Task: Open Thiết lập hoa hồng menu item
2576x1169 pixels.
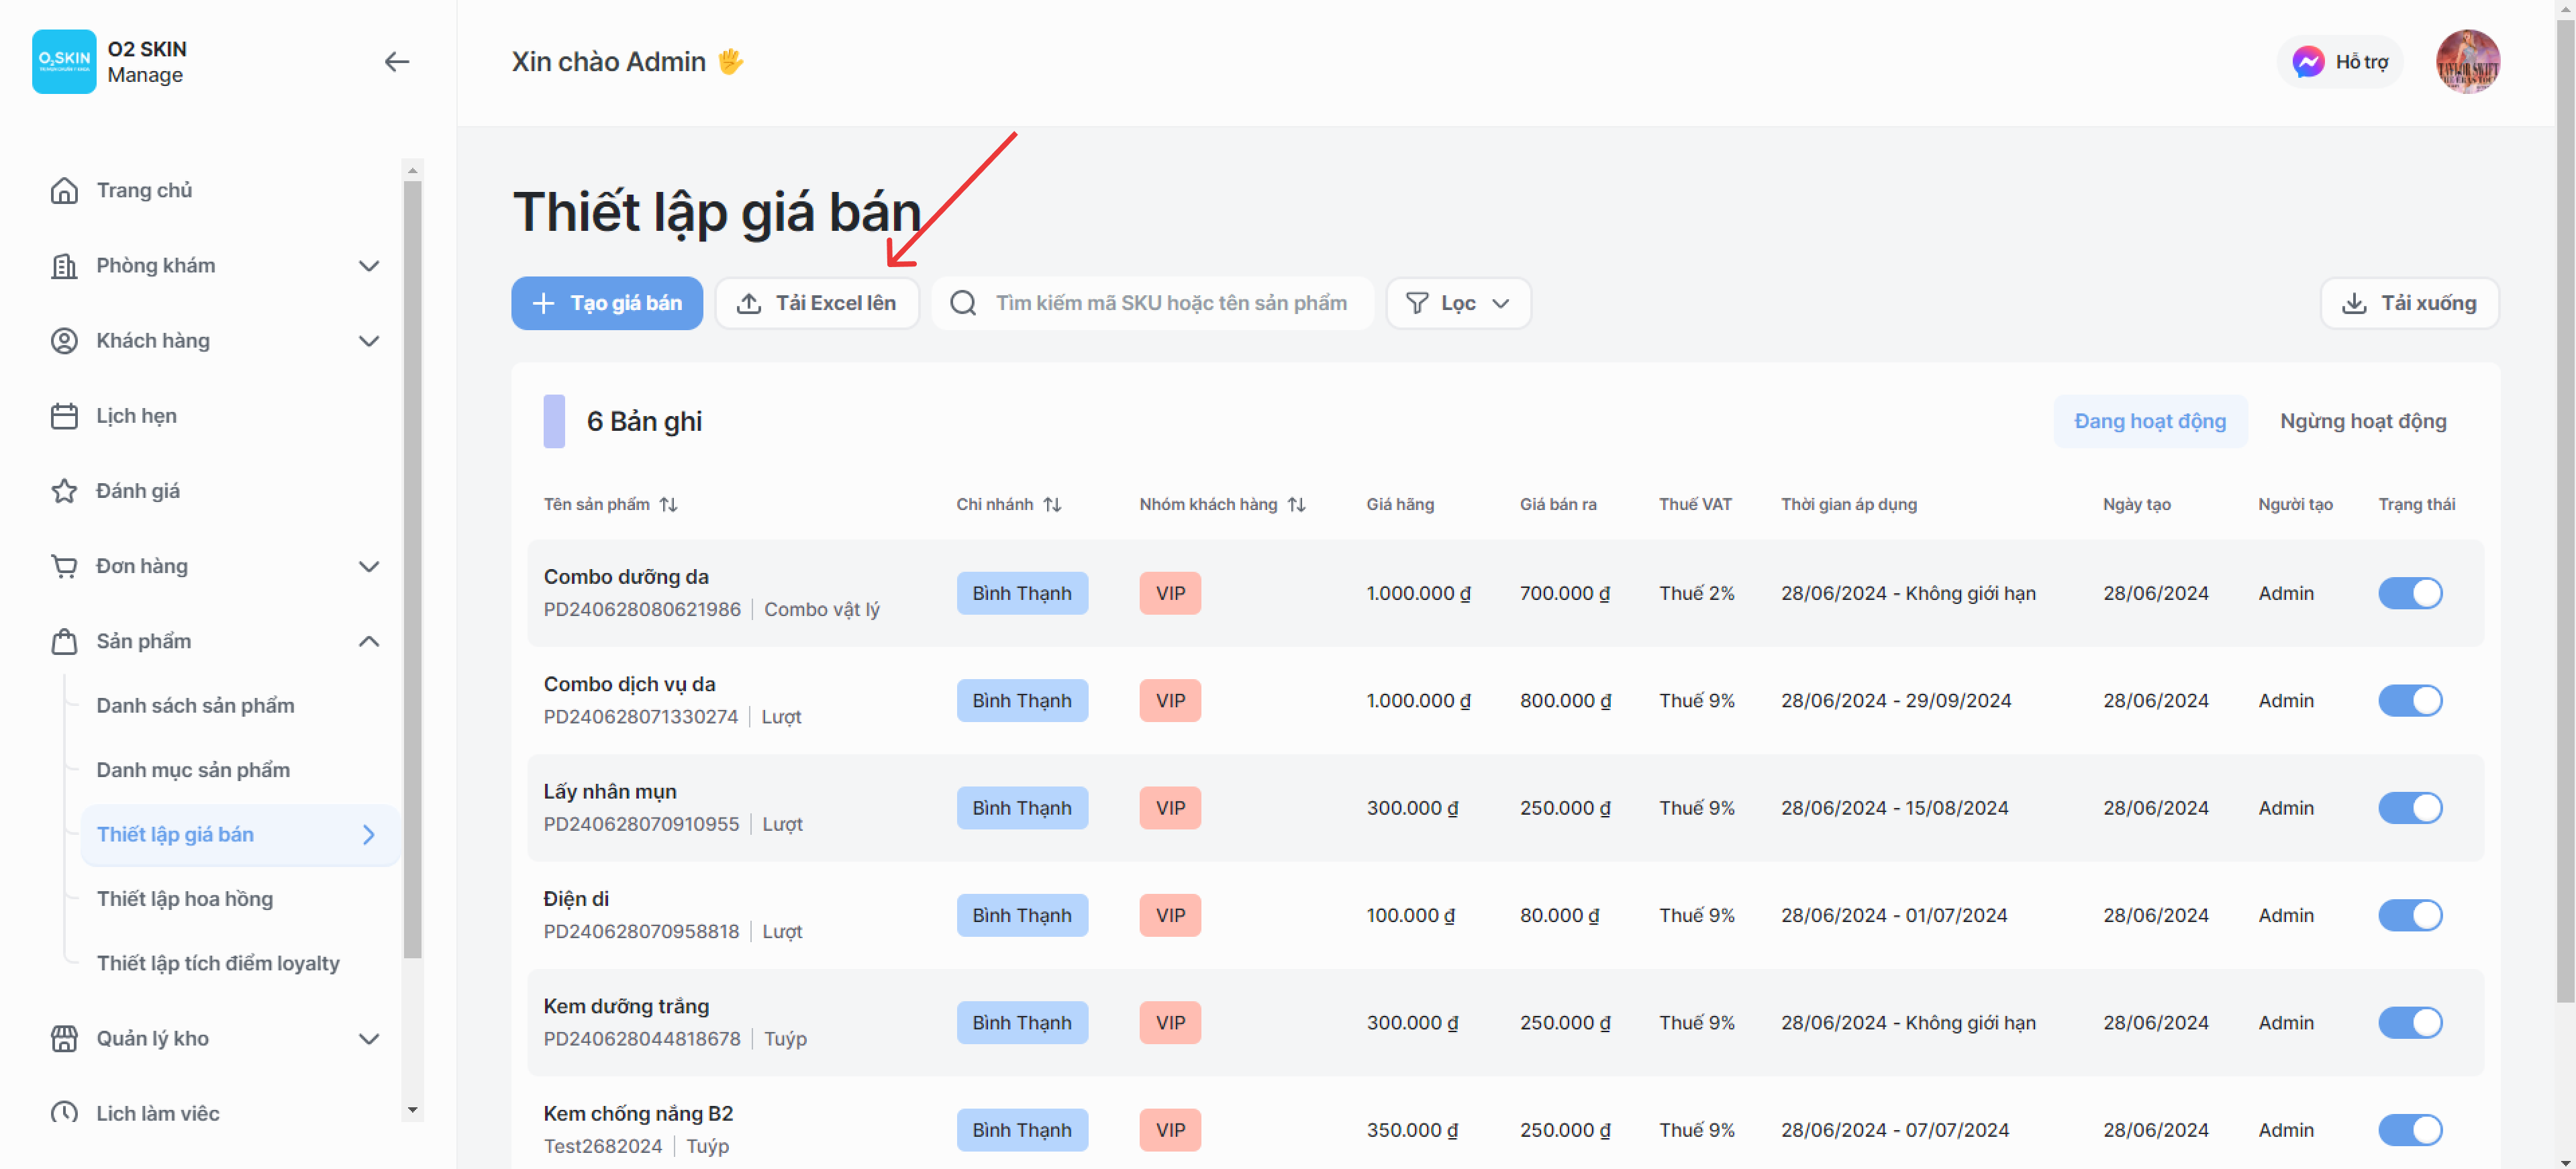Action: pos(185,898)
